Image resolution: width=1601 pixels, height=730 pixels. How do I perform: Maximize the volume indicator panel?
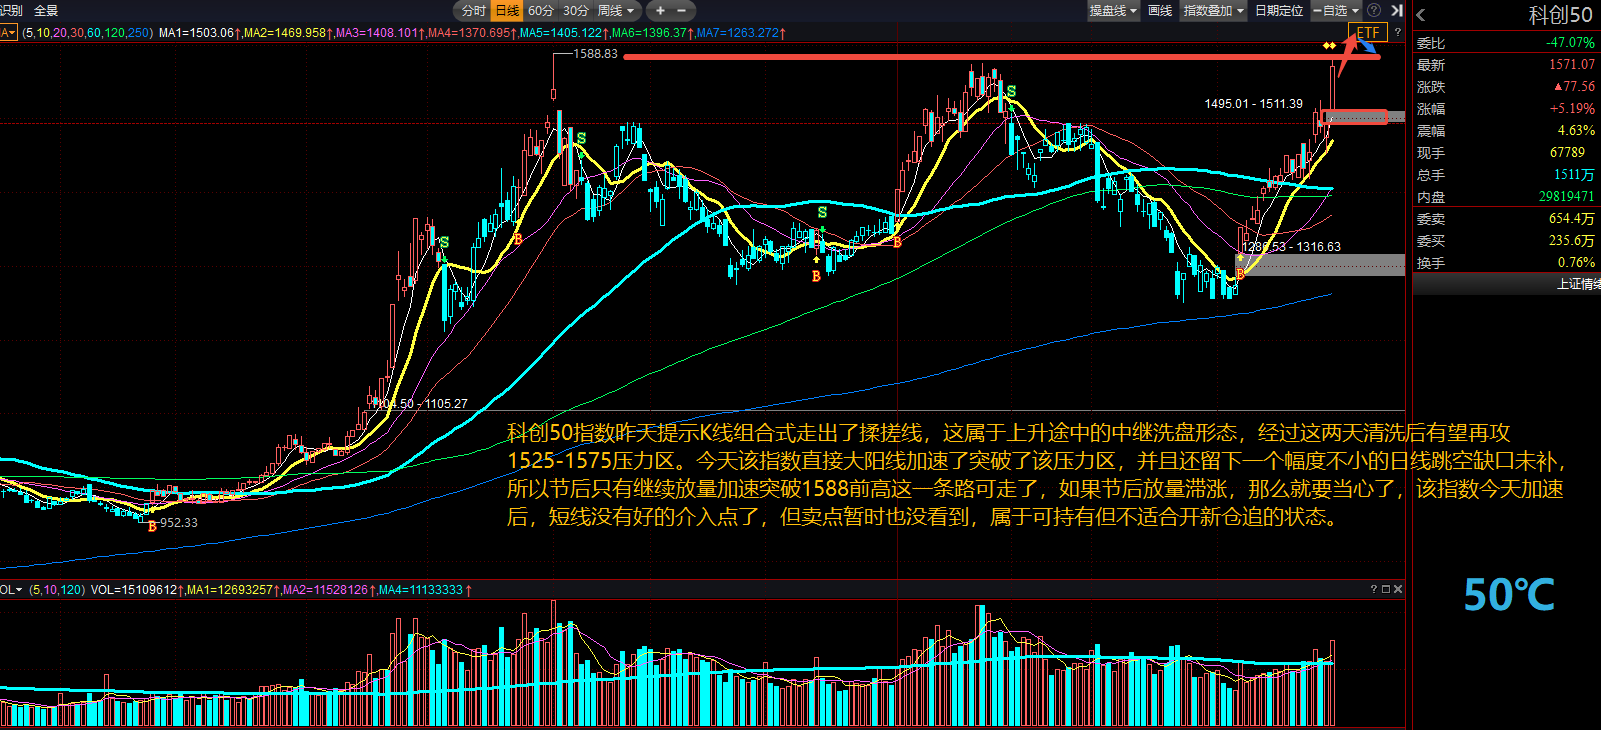(1385, 590)
